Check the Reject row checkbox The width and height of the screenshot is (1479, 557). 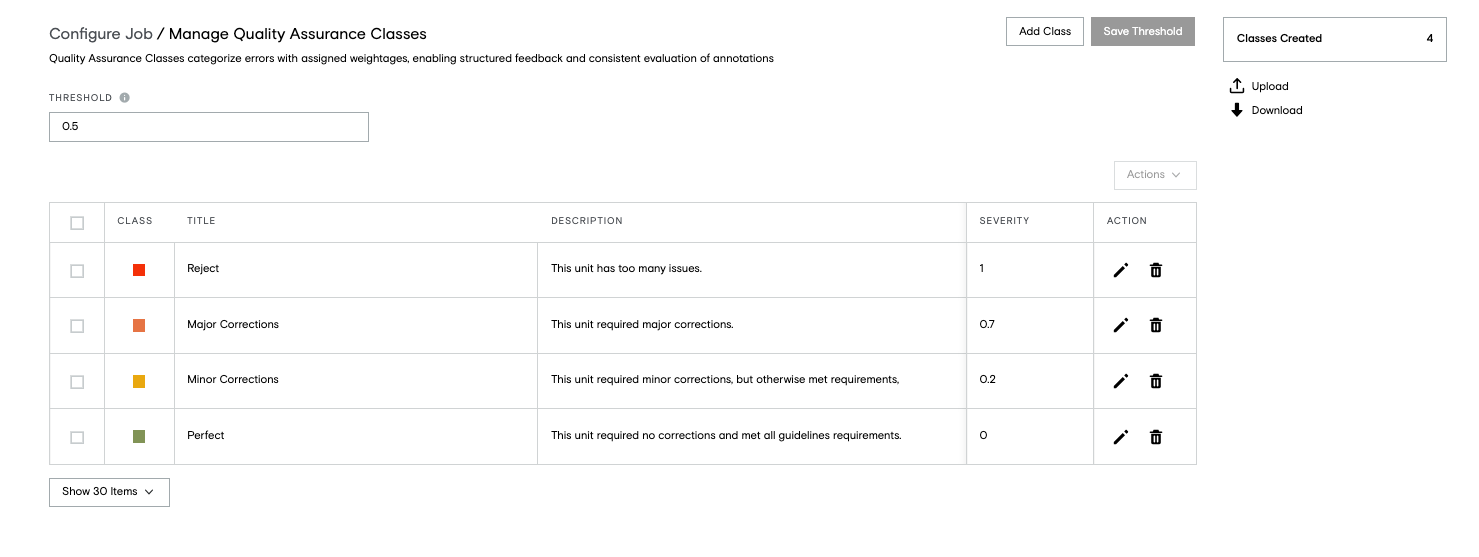(77, 271)
